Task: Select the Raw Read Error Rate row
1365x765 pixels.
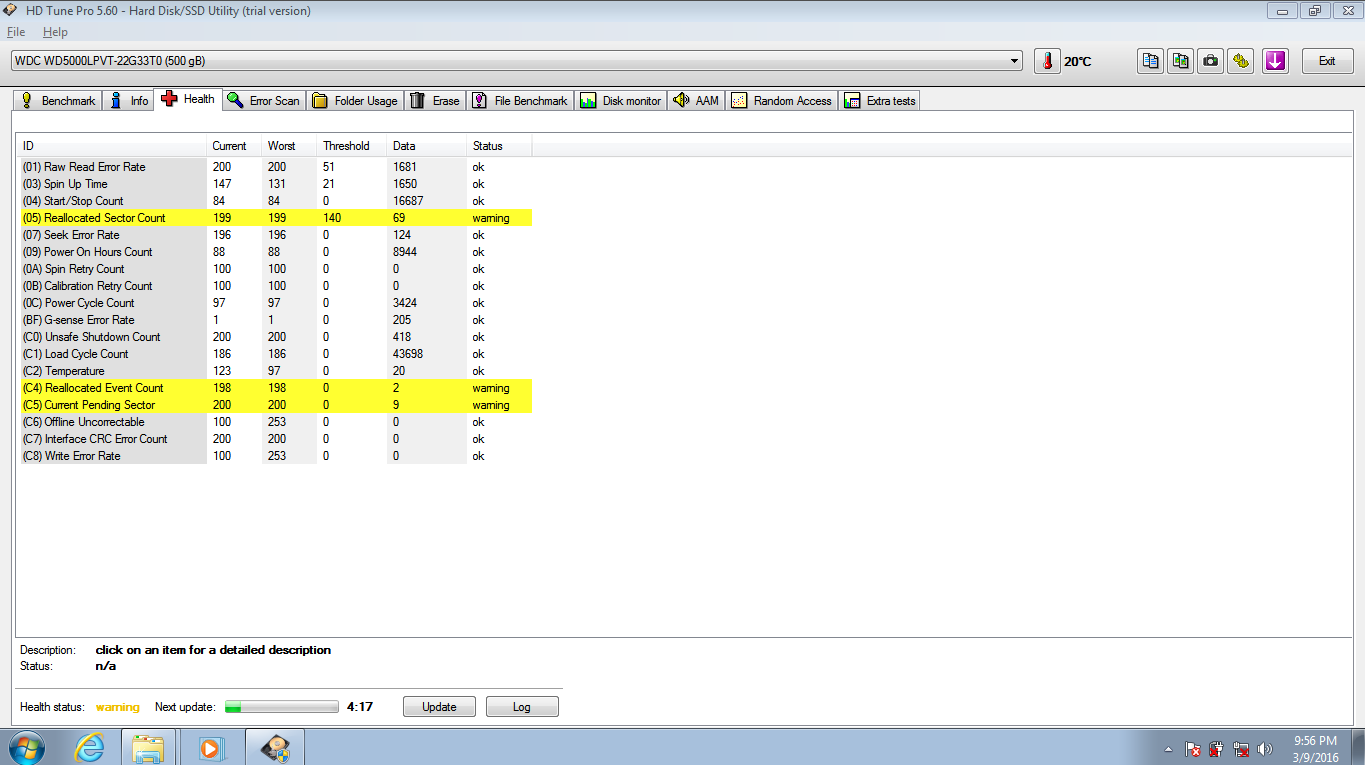Action: click(274, 167)
